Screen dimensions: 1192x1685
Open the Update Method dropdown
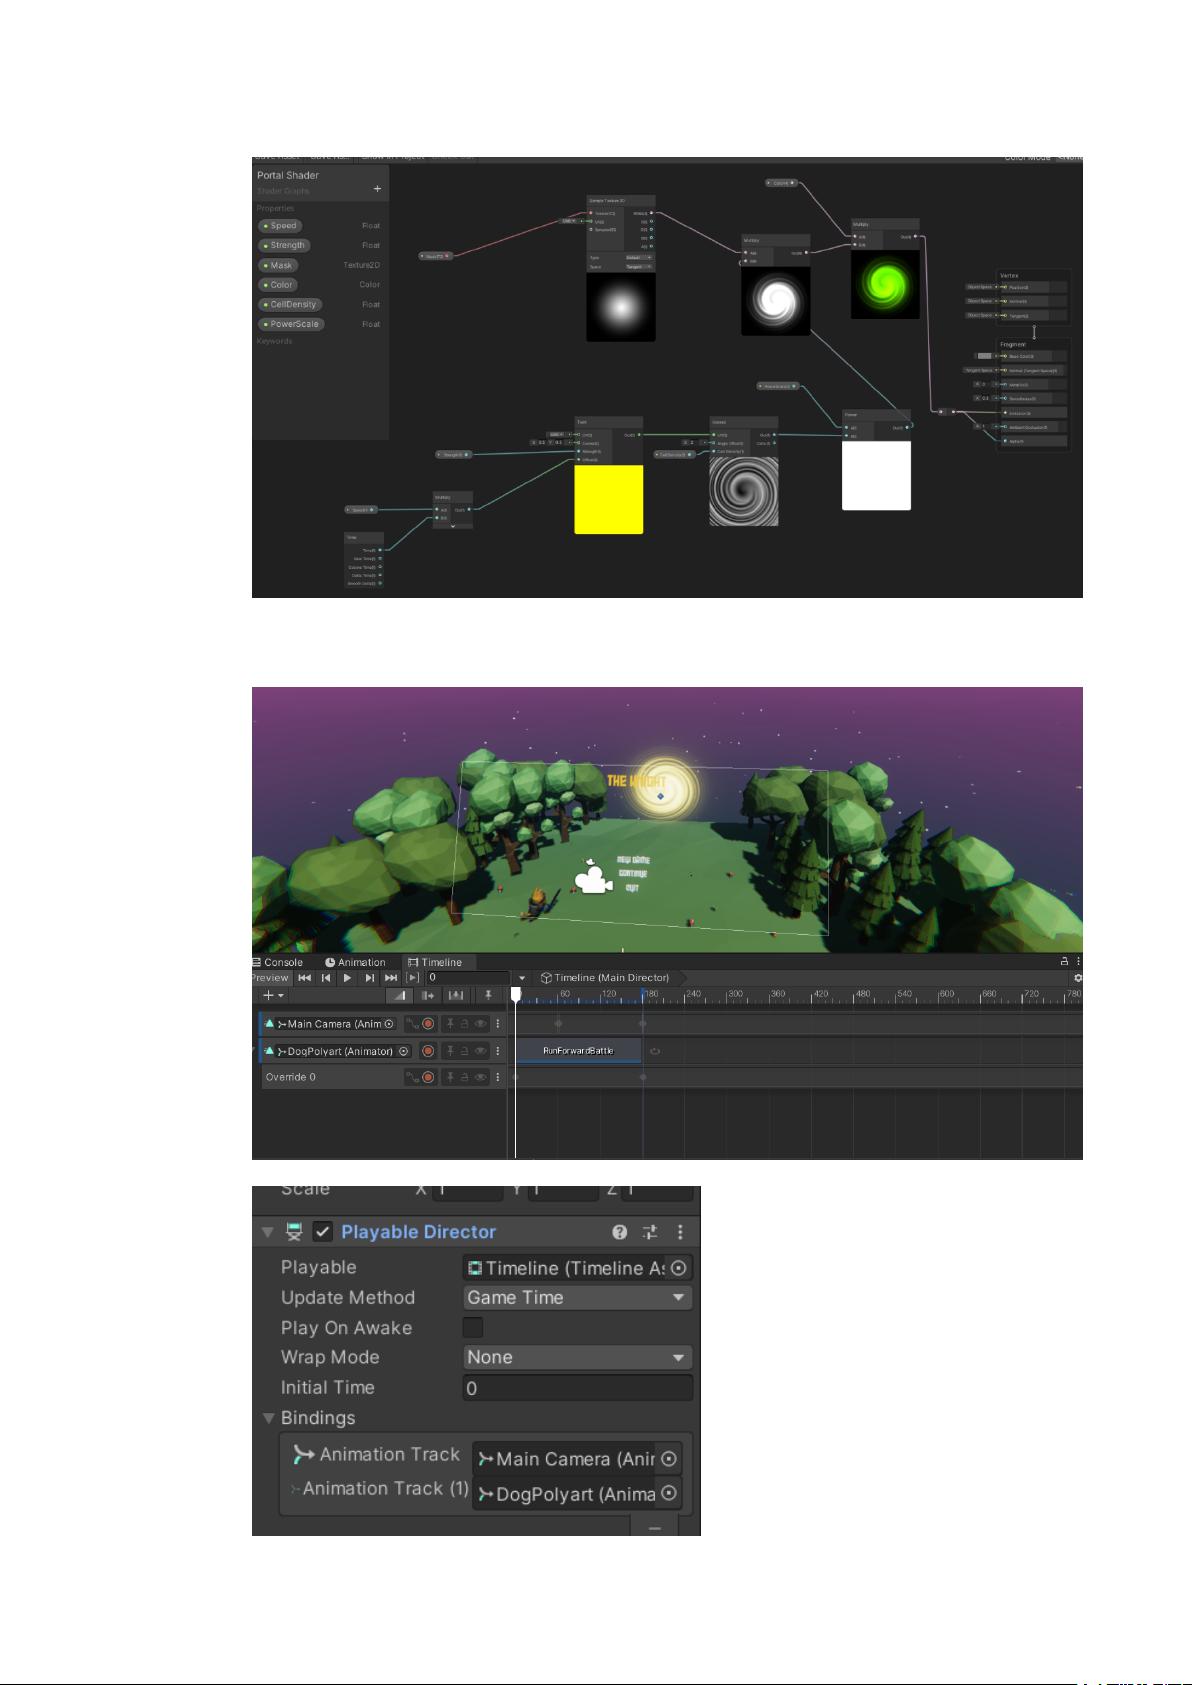[577, 1298]
